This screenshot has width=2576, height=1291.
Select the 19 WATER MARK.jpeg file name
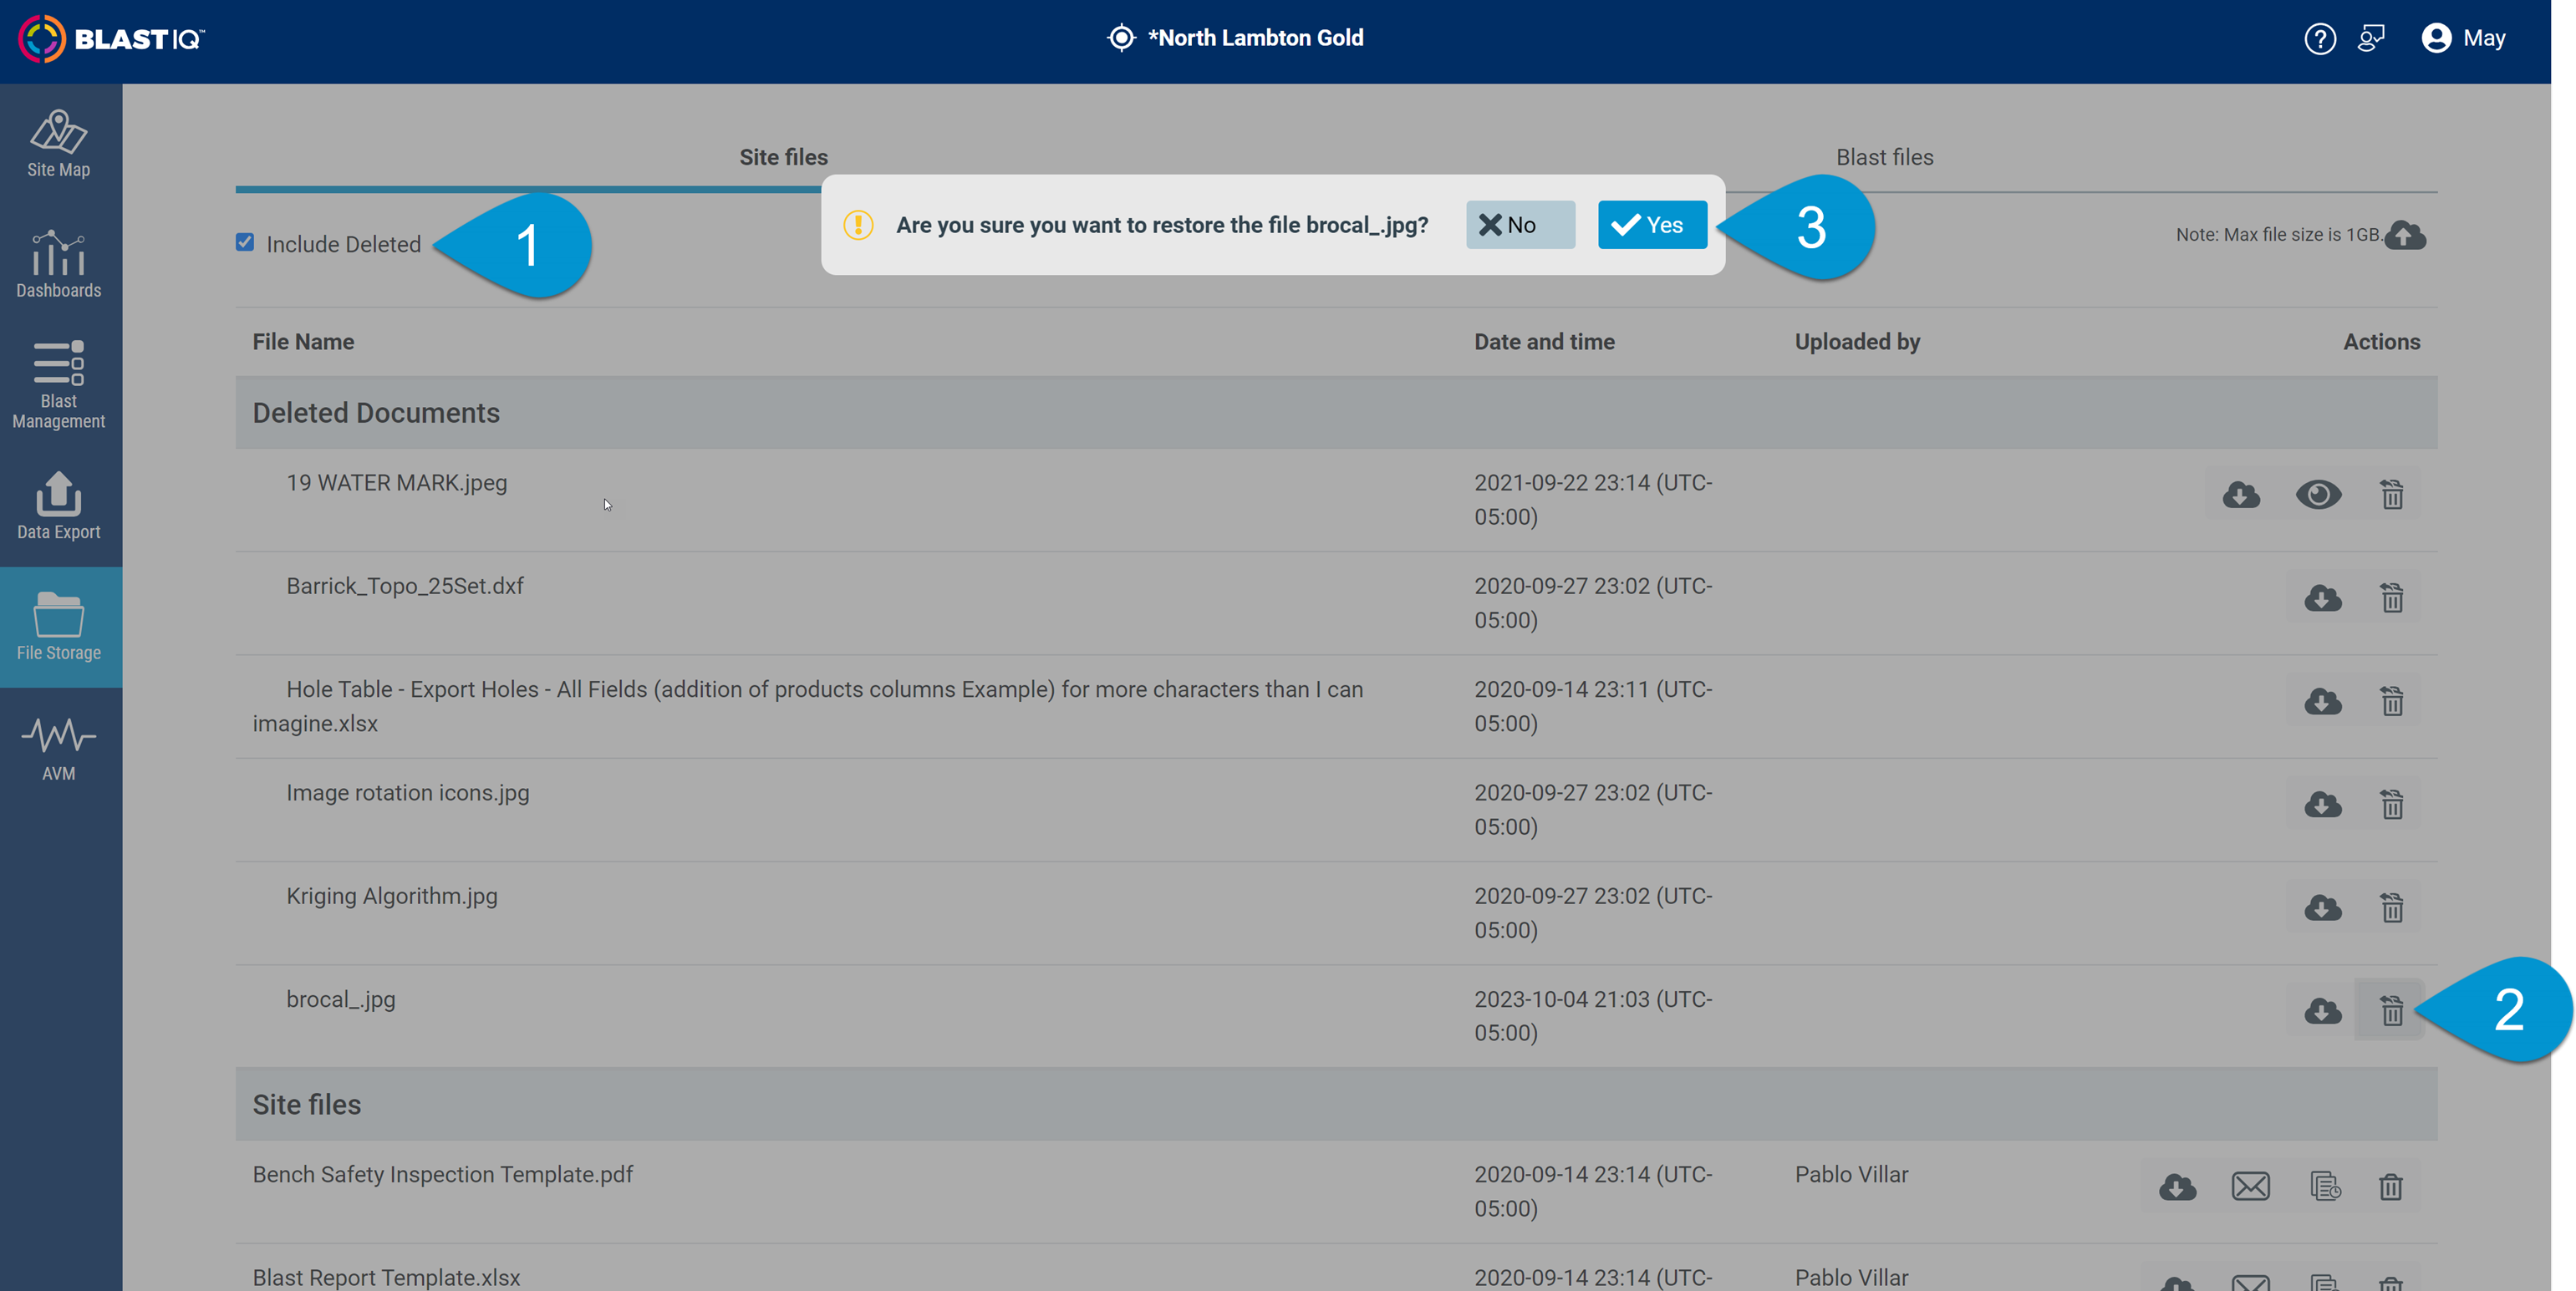tap(397, 483)
